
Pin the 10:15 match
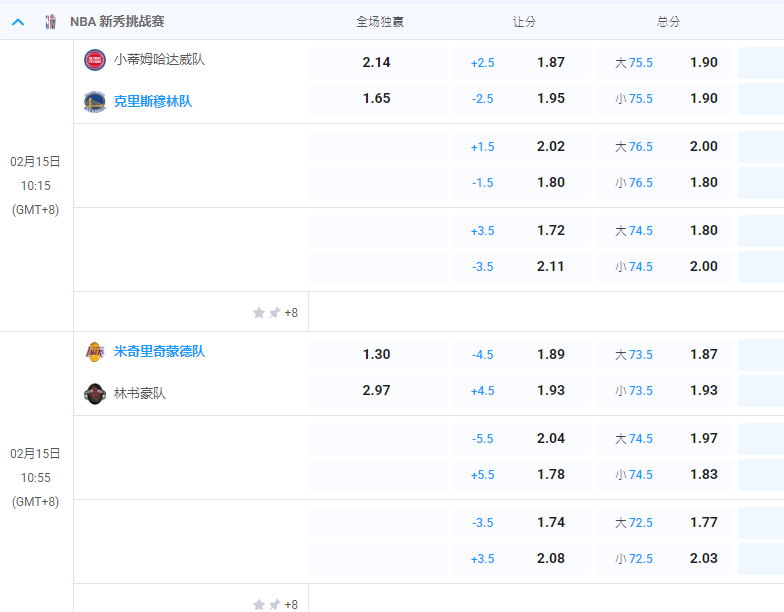[x=274, y=312]
